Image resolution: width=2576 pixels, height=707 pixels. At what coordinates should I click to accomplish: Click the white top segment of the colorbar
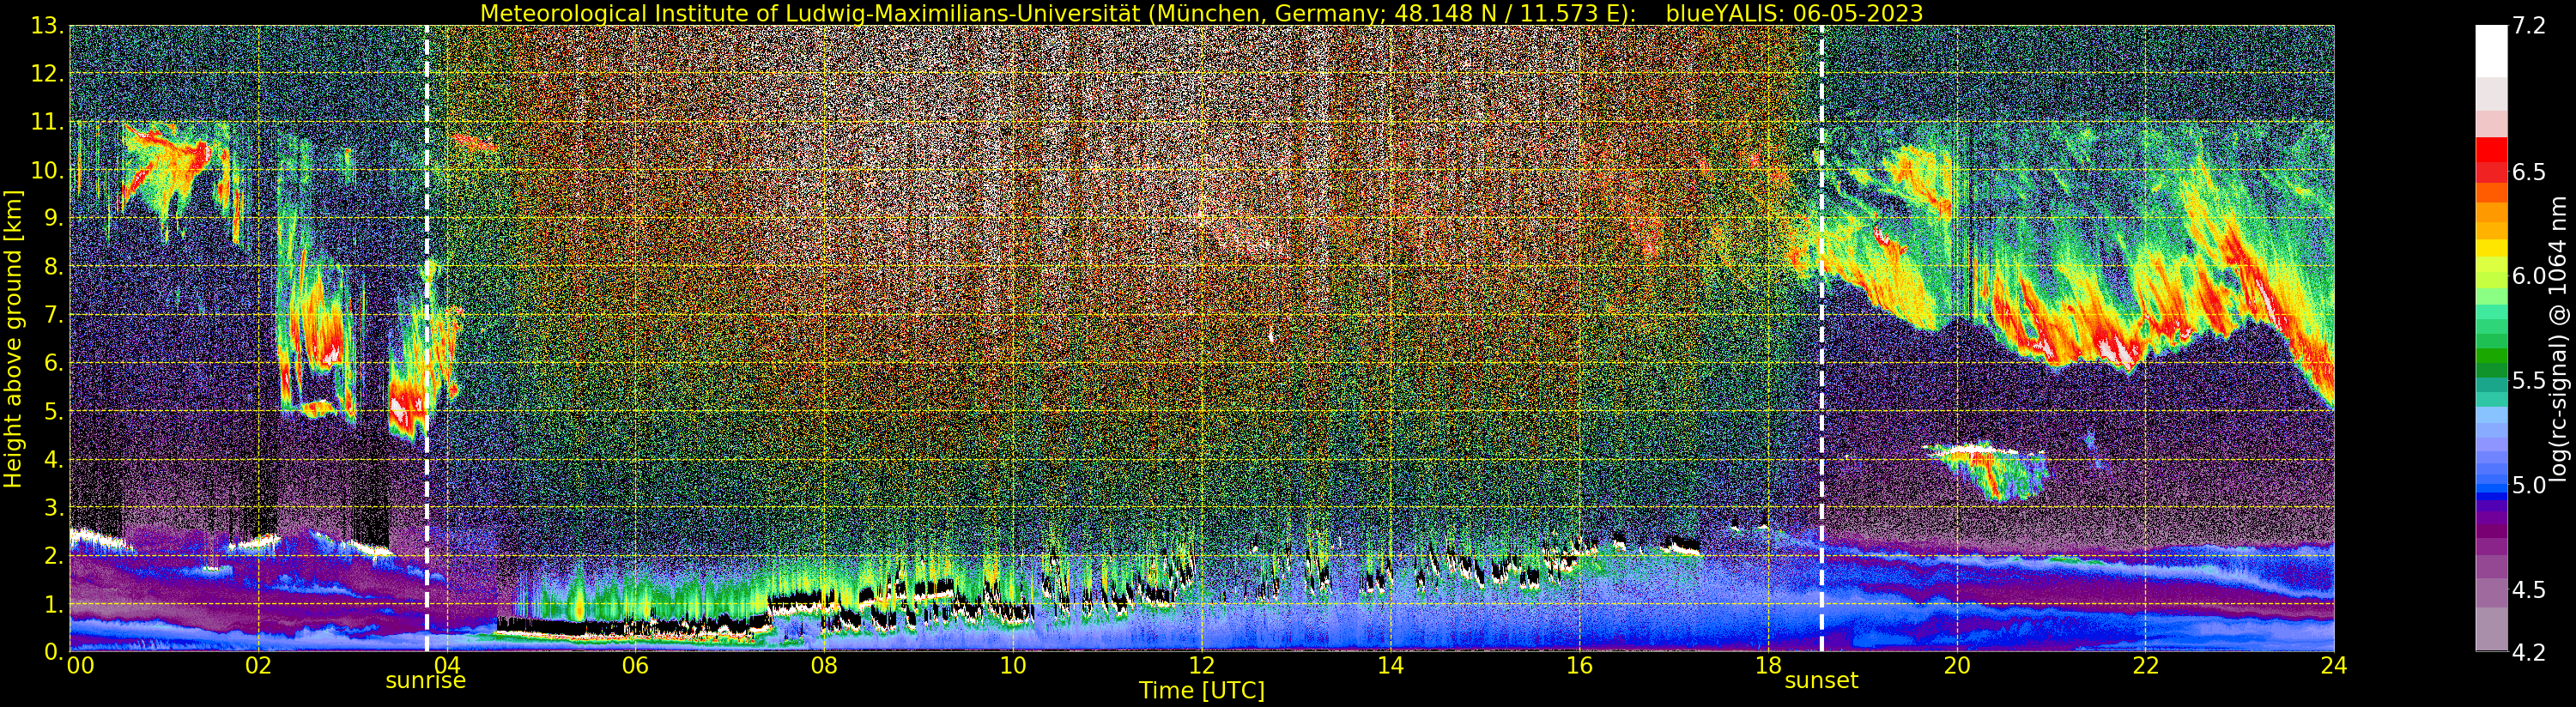2491,50
